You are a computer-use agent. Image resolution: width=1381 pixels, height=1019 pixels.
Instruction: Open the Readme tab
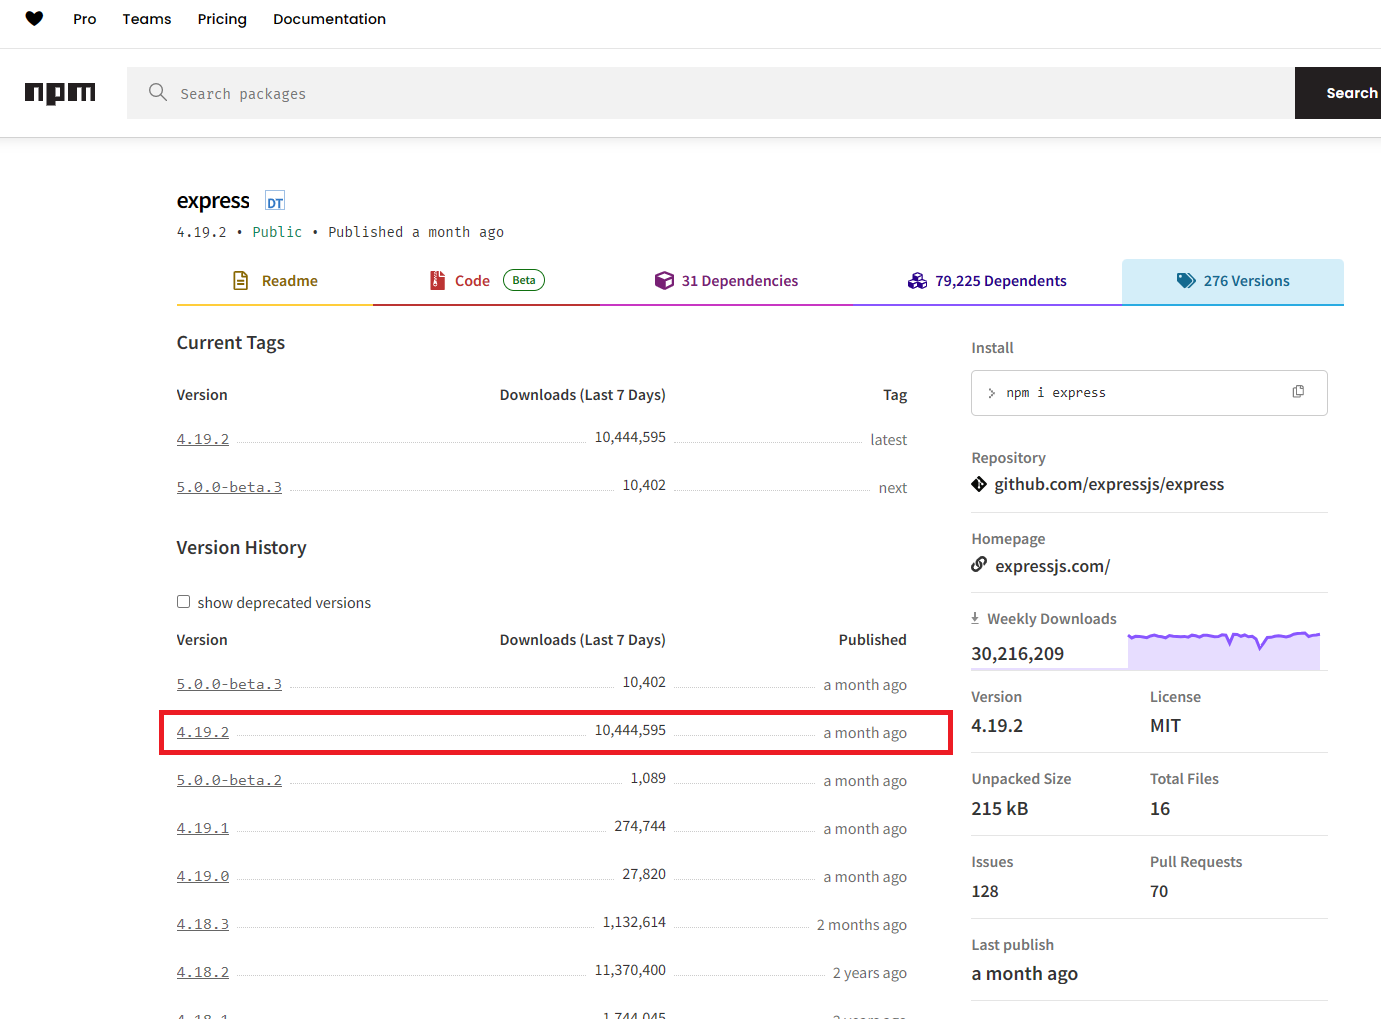275,282
